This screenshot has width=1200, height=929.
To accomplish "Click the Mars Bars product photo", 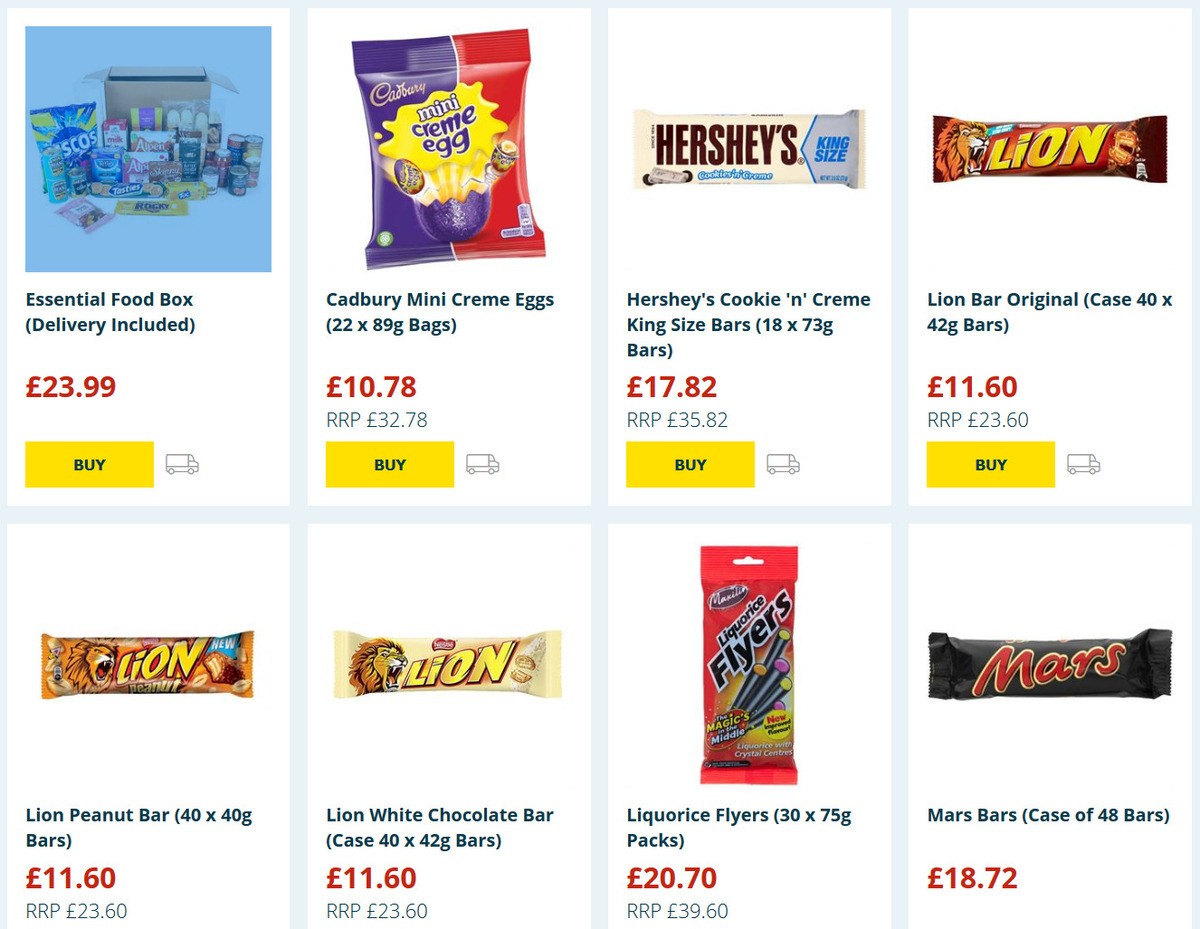I will coord(1048,663).
